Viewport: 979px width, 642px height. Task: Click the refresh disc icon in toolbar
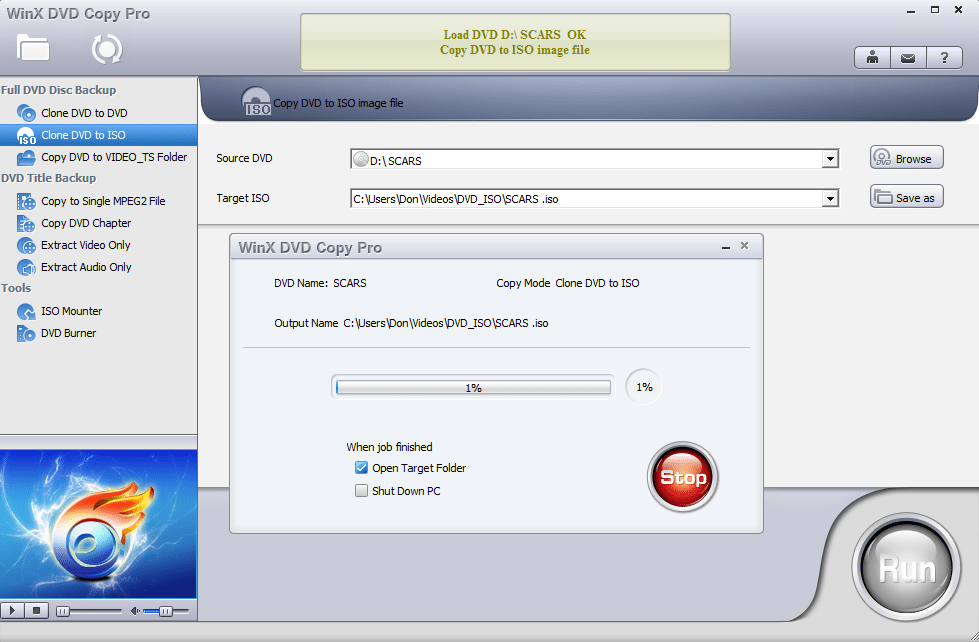point(107,49)
